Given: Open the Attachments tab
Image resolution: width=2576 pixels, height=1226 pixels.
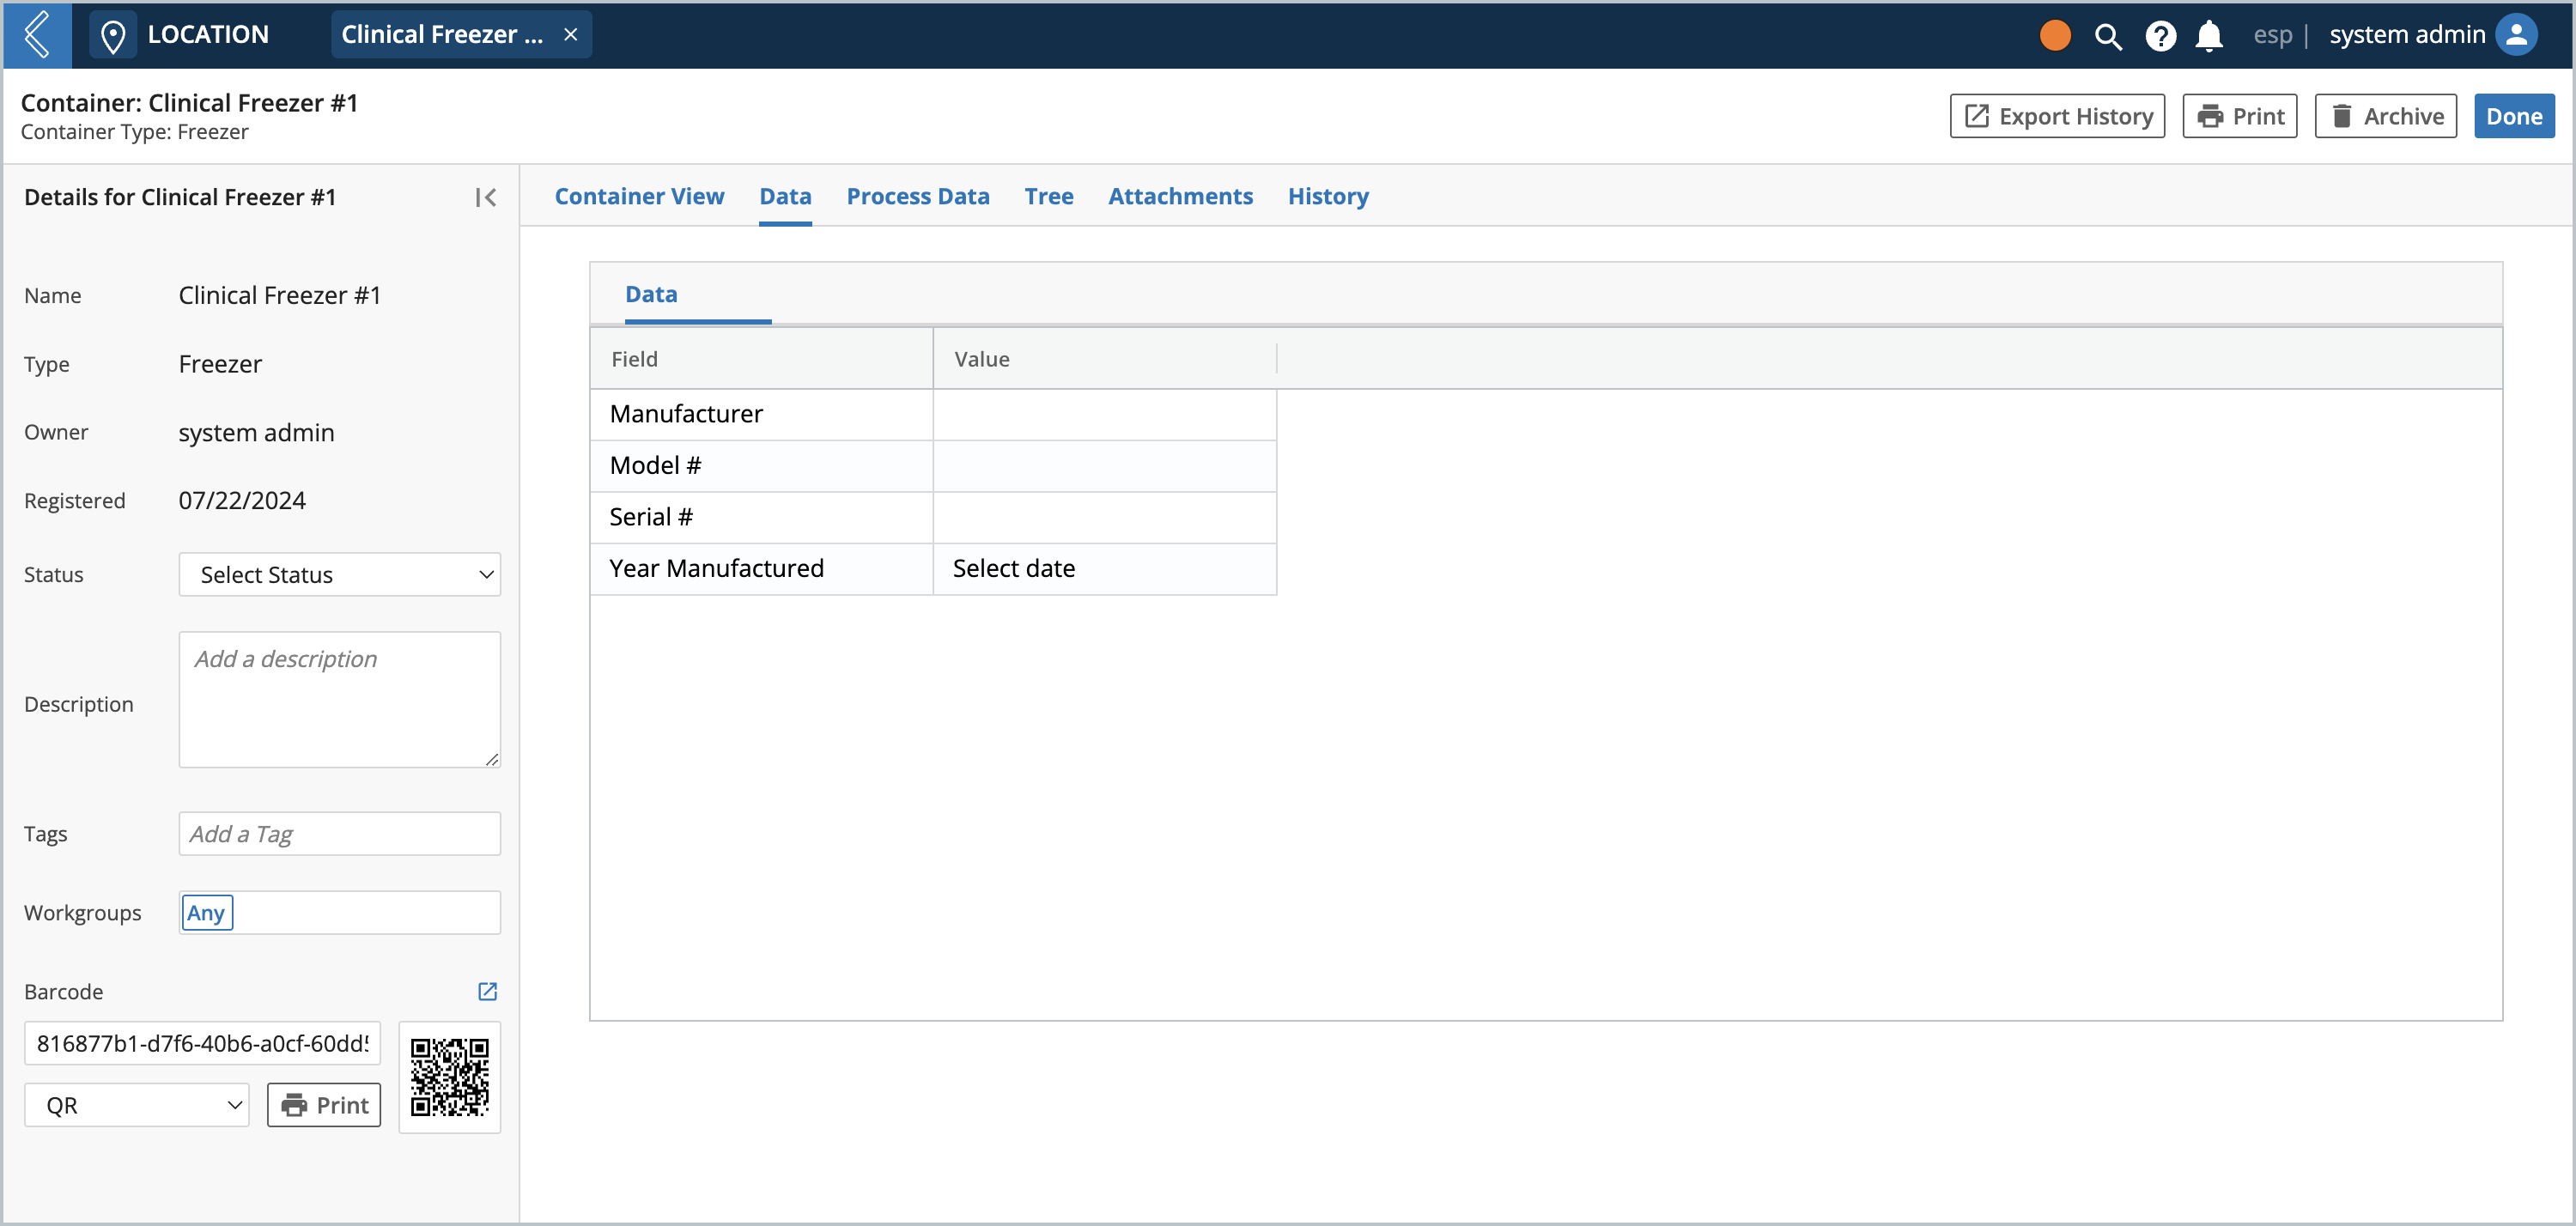Looking at the screenshot, I should [1180, 196].
